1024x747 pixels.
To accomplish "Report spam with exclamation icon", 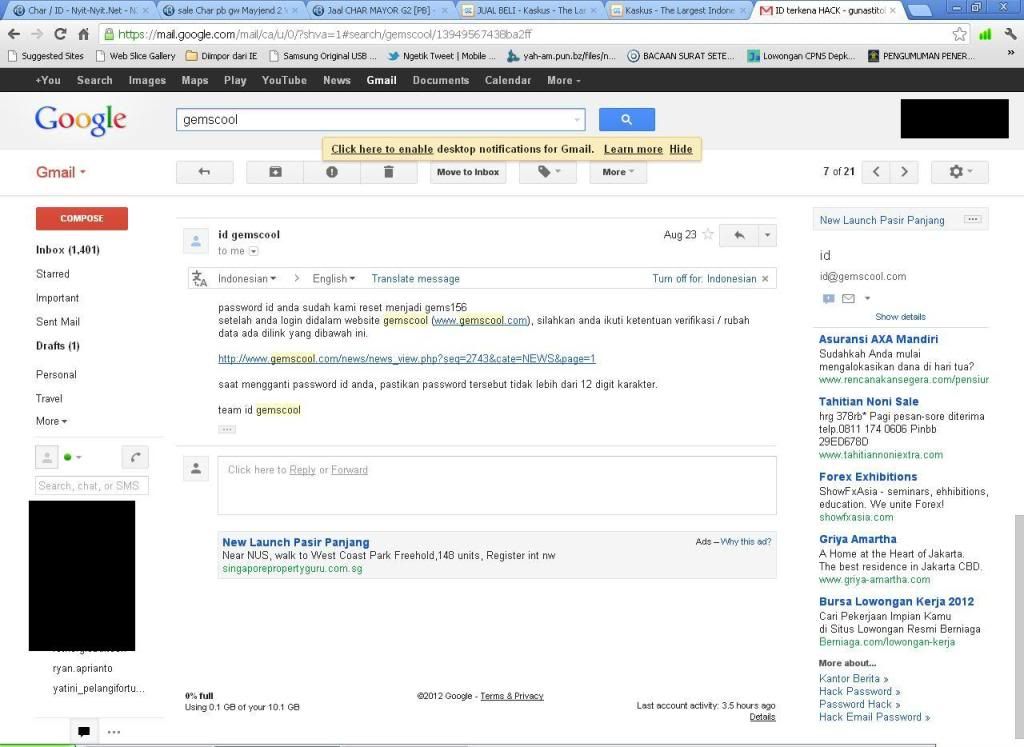I will click(x=332, y=172).
